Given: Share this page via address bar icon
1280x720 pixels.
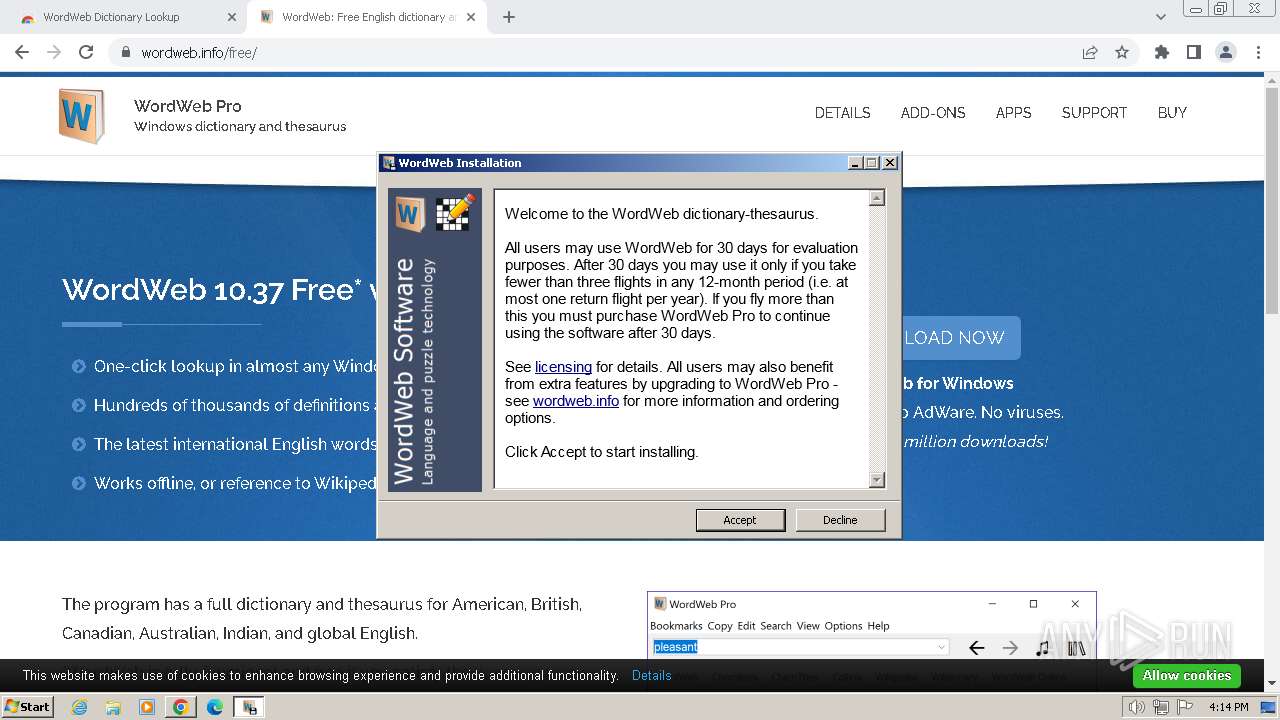Looking at the screenshot, I should (x=1090, y=52).
